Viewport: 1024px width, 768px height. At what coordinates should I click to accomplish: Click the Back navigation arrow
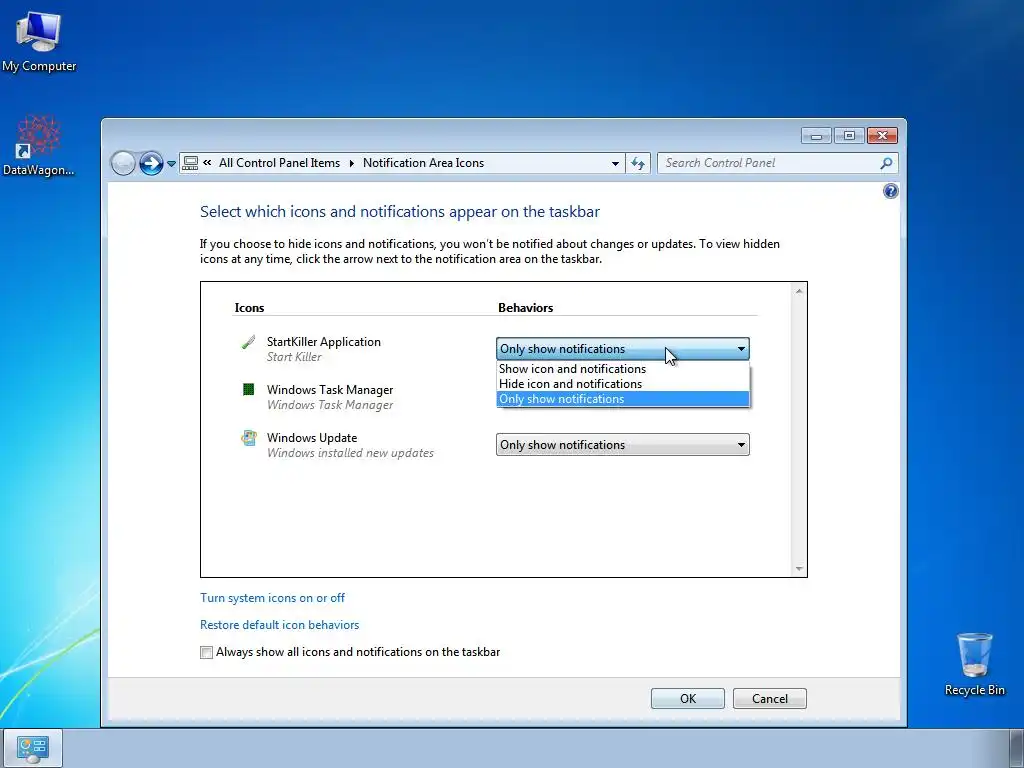[123, 163]
